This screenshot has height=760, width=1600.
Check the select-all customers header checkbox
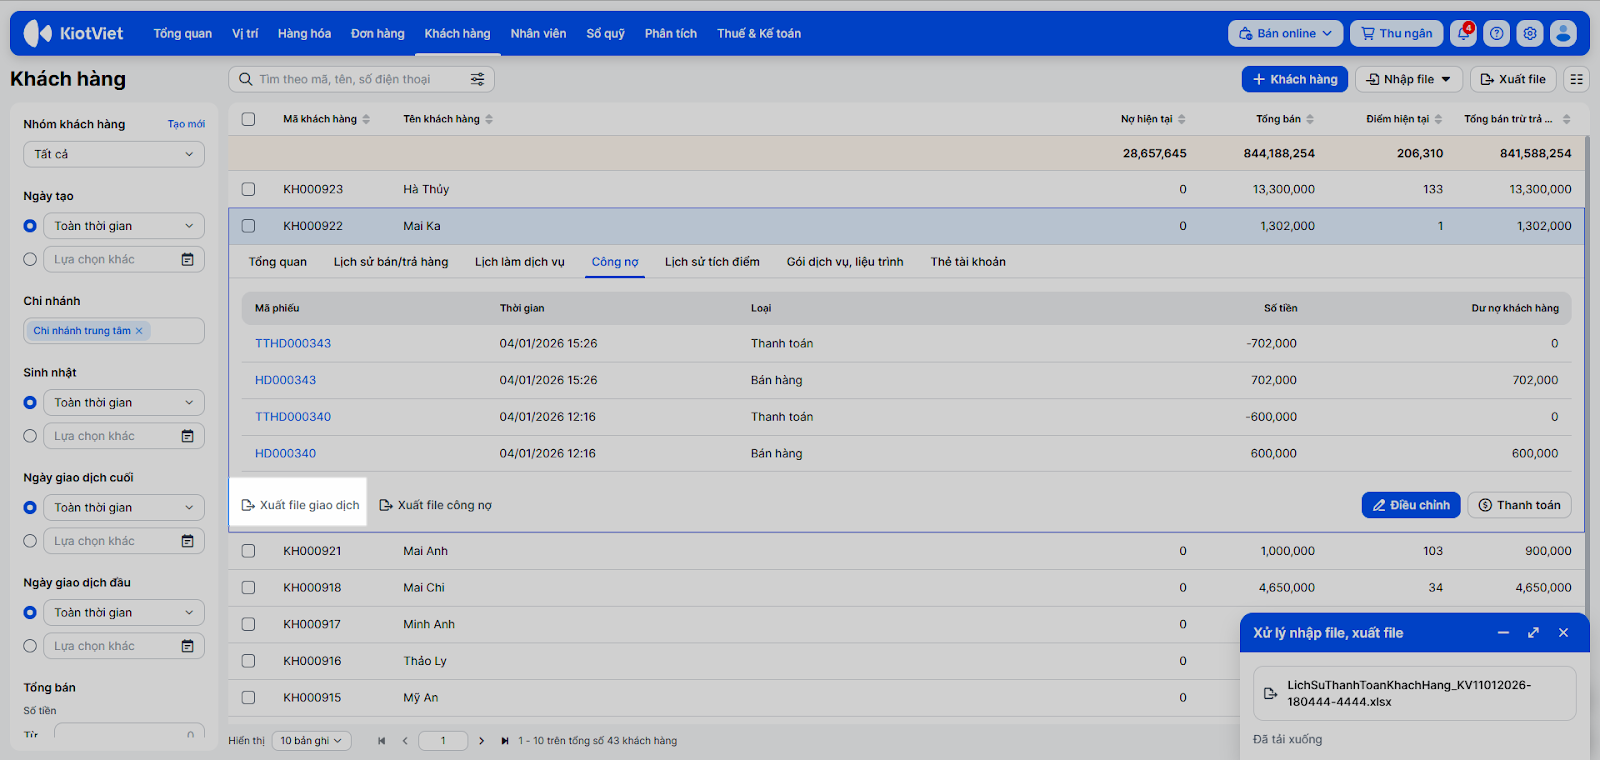pyautogui.click(x=248, y=119)
